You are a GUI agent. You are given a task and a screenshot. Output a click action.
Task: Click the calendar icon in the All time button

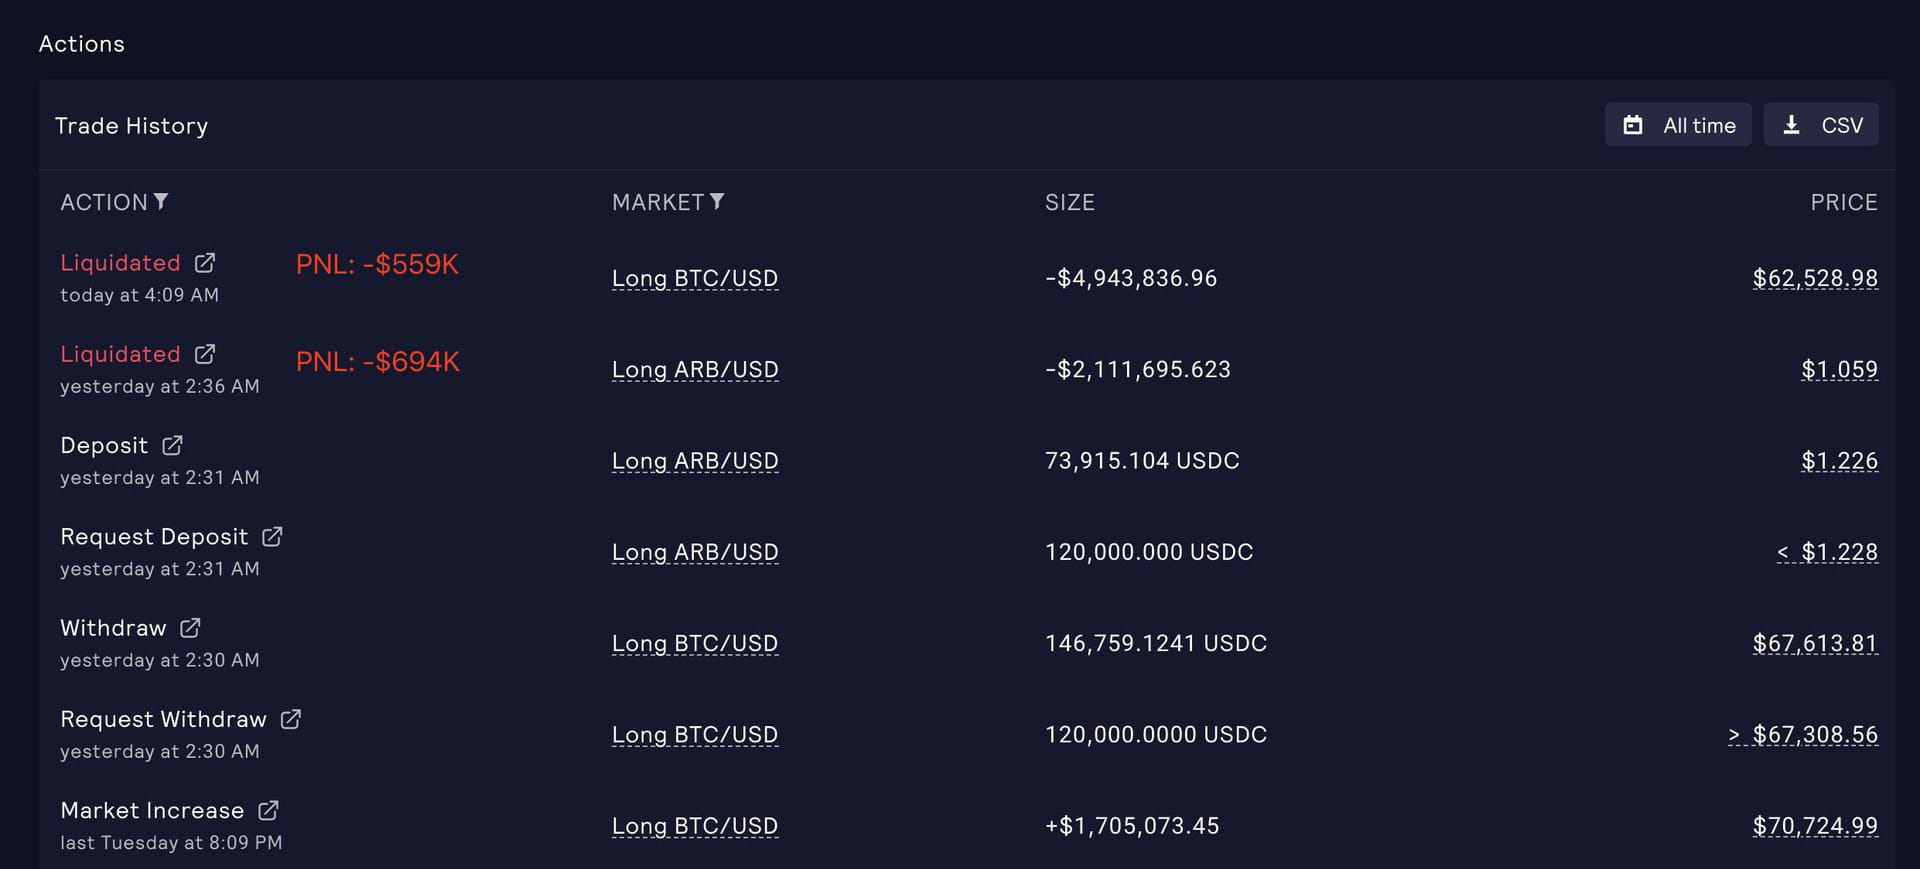[1632, 124]
